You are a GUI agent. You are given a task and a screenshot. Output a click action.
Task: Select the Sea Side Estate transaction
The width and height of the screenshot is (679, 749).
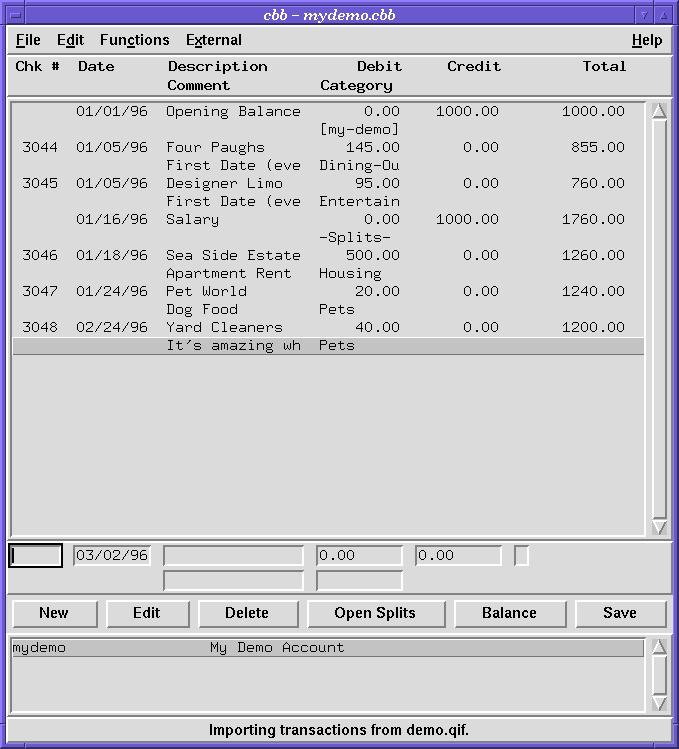pos(232,256)
